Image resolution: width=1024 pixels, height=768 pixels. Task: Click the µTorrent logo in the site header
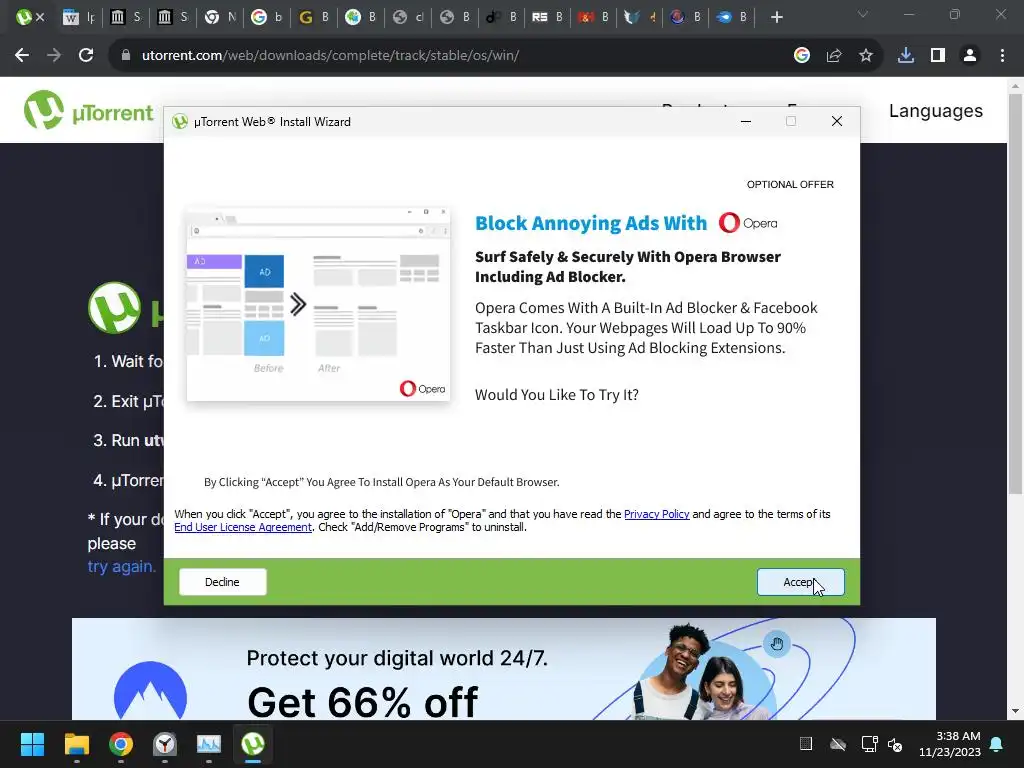click(x=88, y=110)
